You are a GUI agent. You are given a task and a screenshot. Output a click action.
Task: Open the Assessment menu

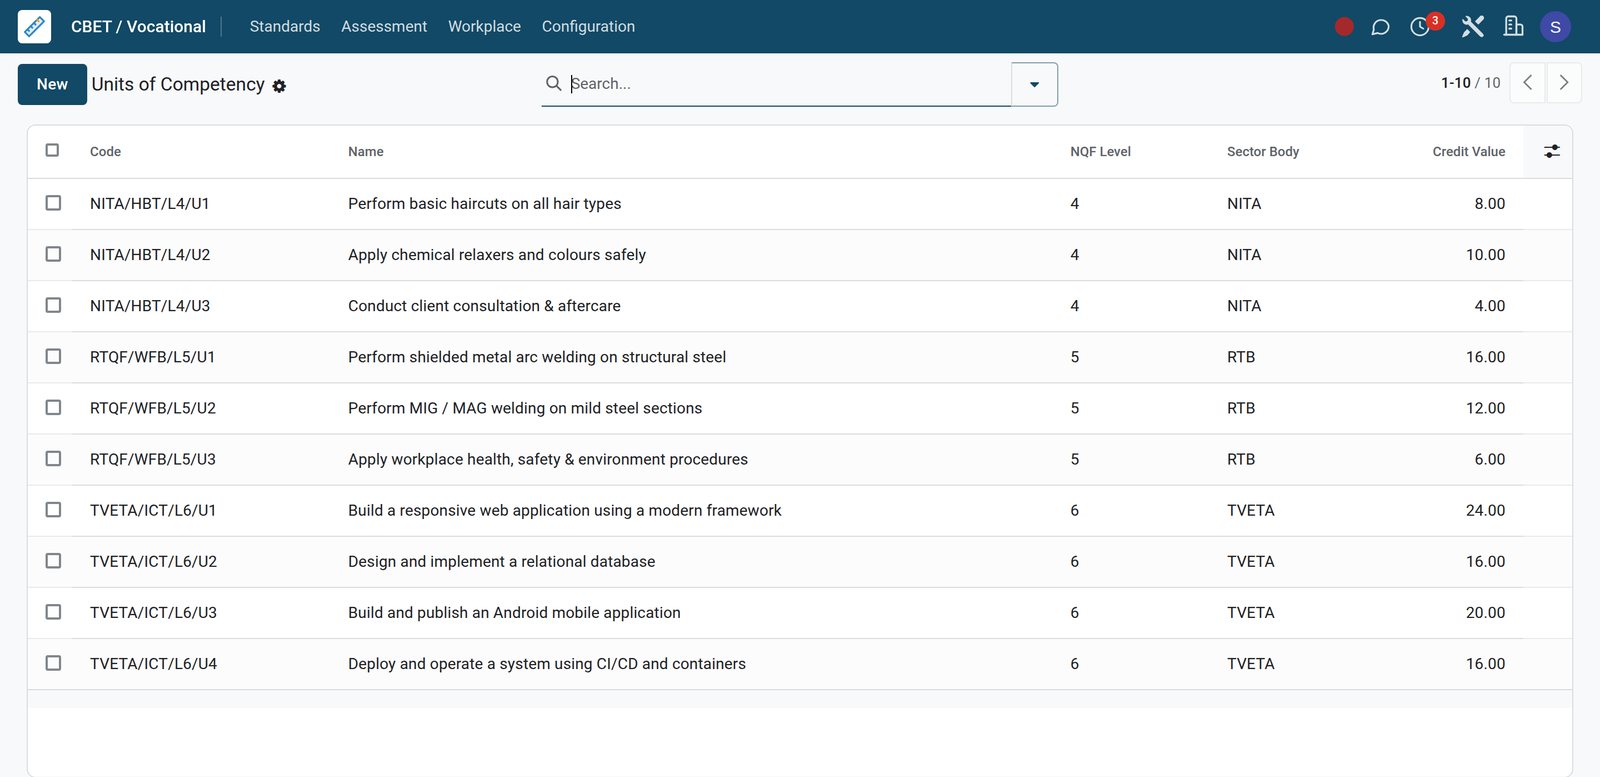(x=384, y=27)
